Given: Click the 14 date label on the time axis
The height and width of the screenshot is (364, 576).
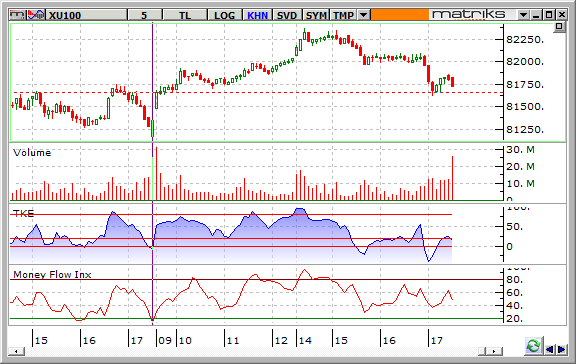Looking at the screenshot, I should pos(305,340).
